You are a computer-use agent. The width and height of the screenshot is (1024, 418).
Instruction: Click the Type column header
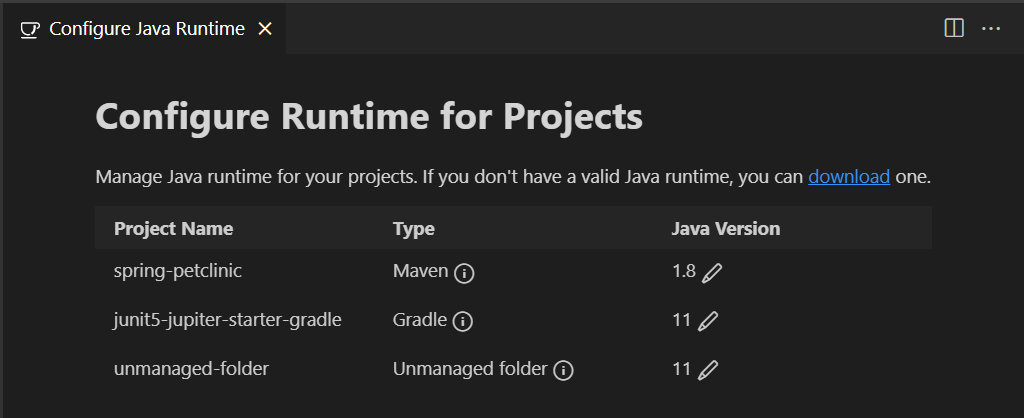click(414, 229)
